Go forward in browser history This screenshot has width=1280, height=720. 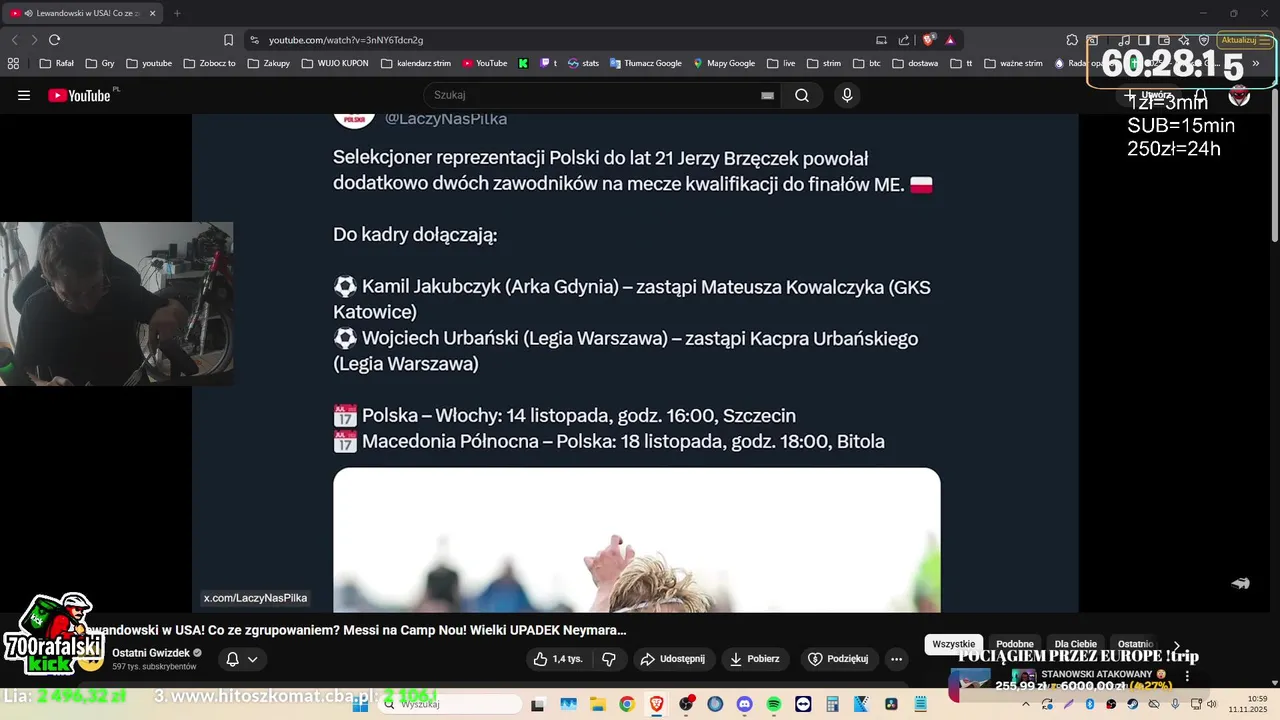33,40
